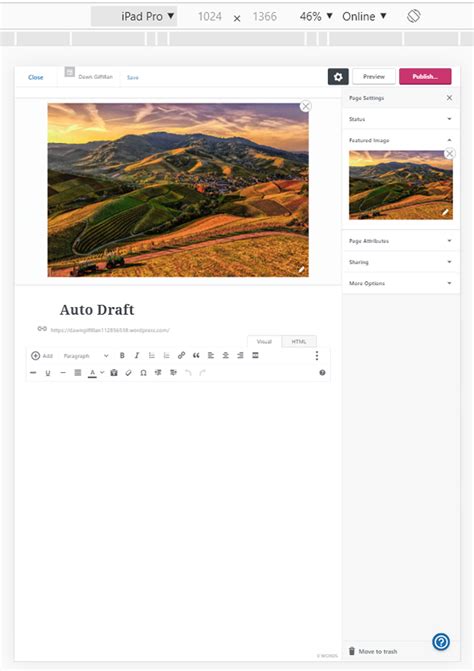Select the sidebar featured image thumbnail
The image size is (474, 671).
401,185
